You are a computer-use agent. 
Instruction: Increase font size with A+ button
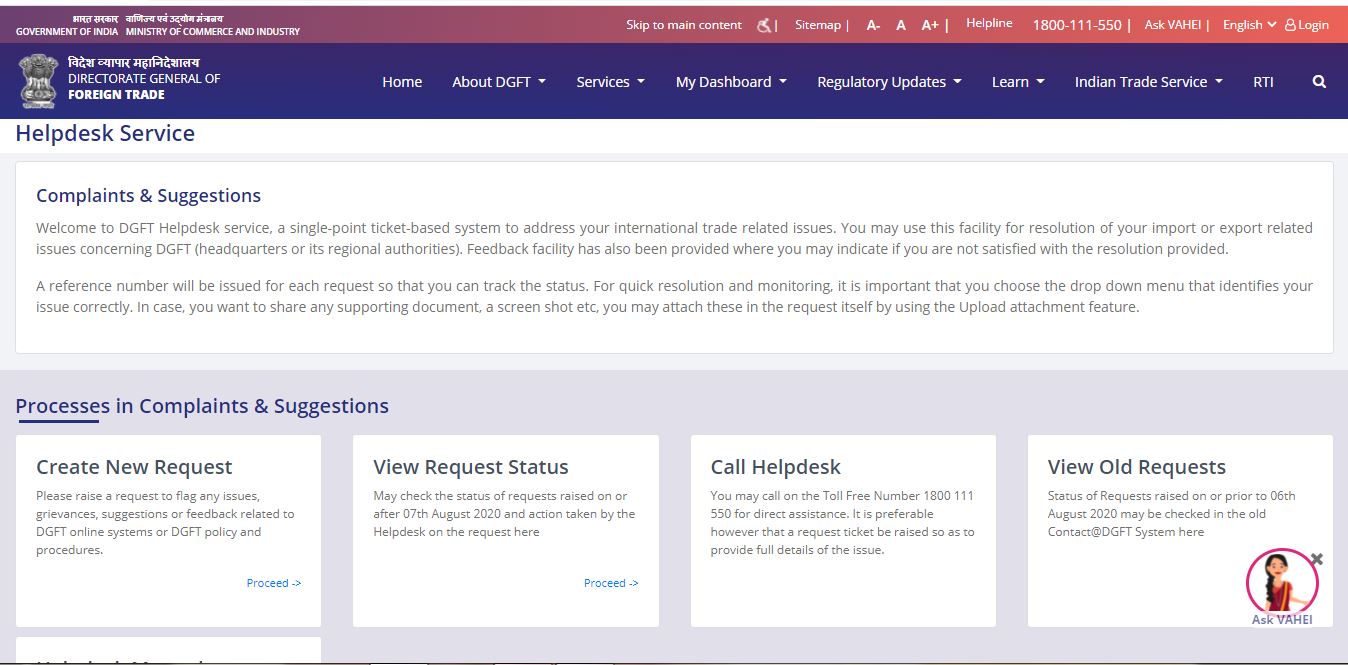coord(930,25)
